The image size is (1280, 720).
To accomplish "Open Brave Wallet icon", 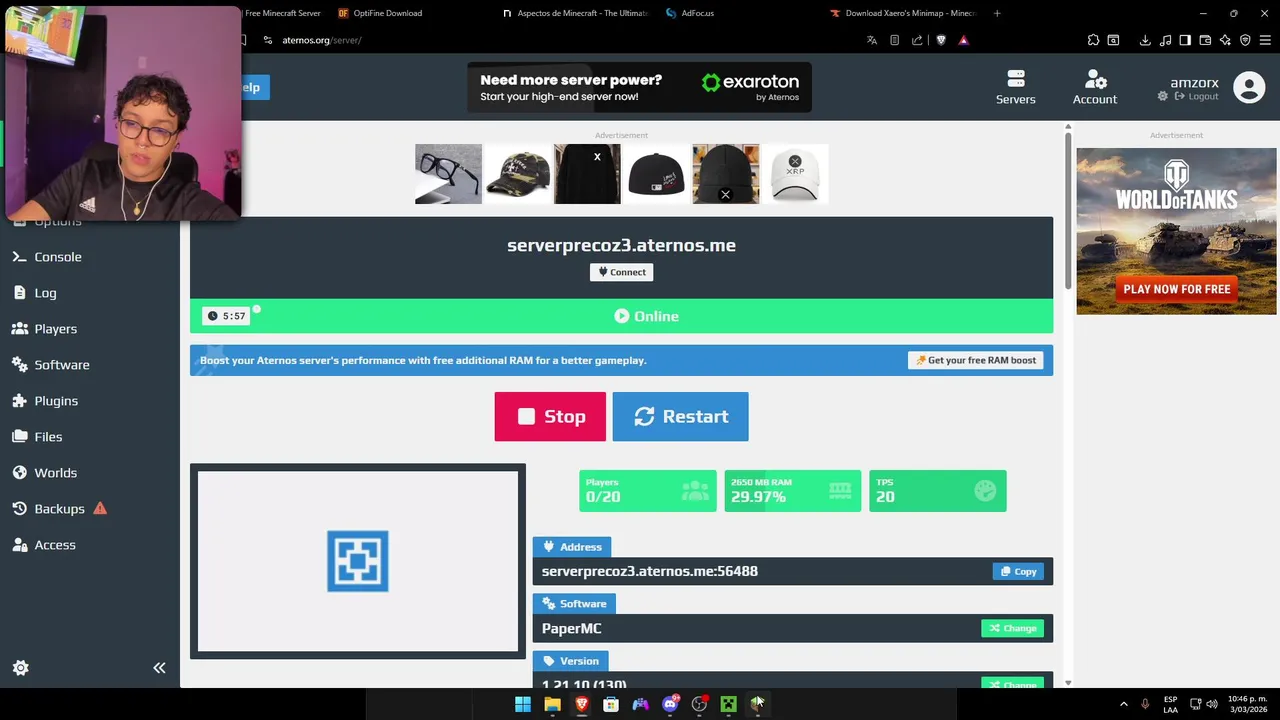I will click(x=1205, y=40).
